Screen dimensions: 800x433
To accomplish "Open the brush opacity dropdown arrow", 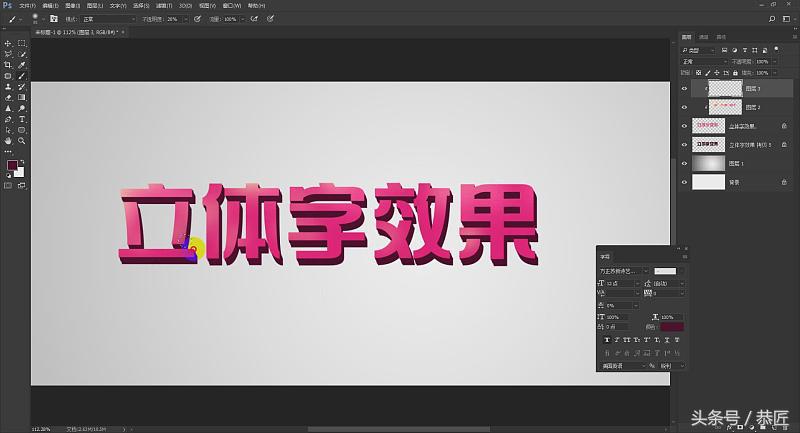I will pos(186,19).
